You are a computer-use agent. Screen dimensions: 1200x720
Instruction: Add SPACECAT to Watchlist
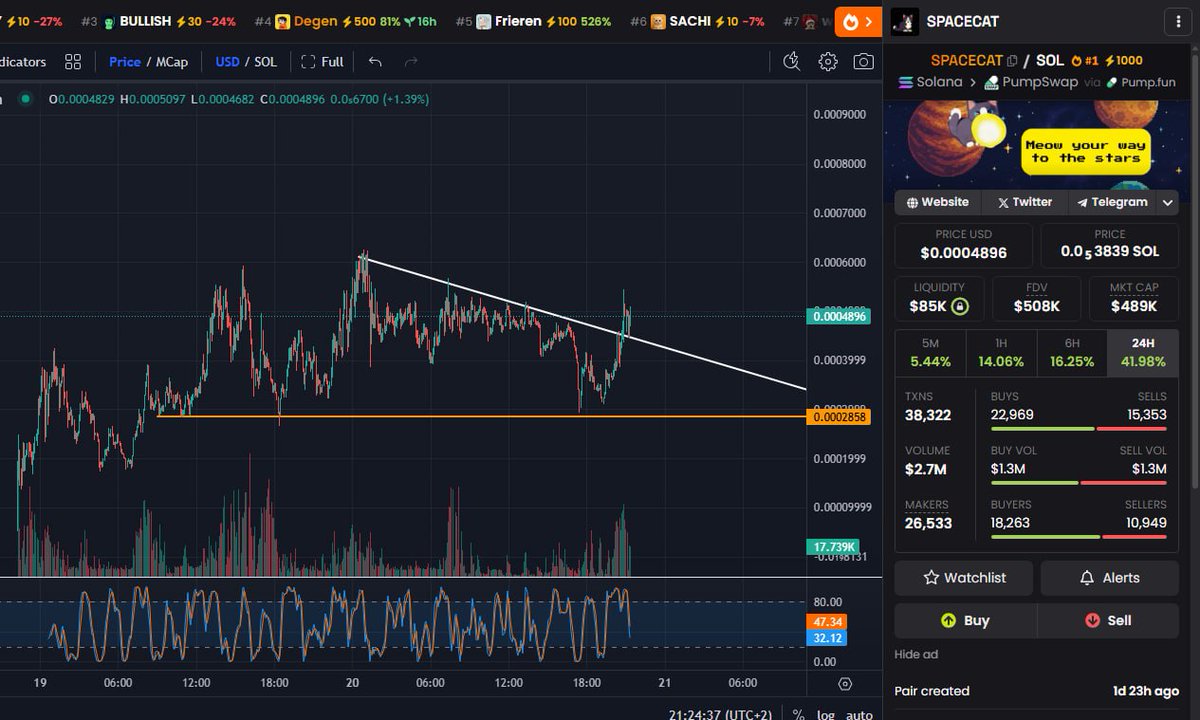pos(964,578)
